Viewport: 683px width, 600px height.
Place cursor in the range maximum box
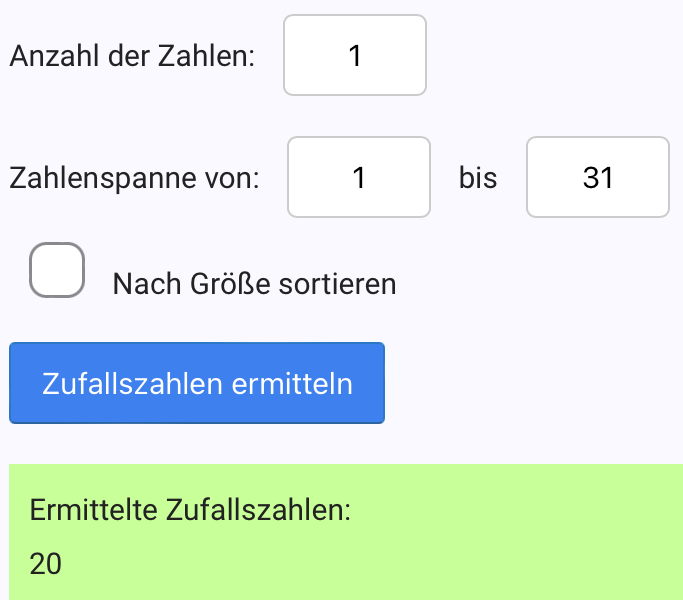coord(597,178)
